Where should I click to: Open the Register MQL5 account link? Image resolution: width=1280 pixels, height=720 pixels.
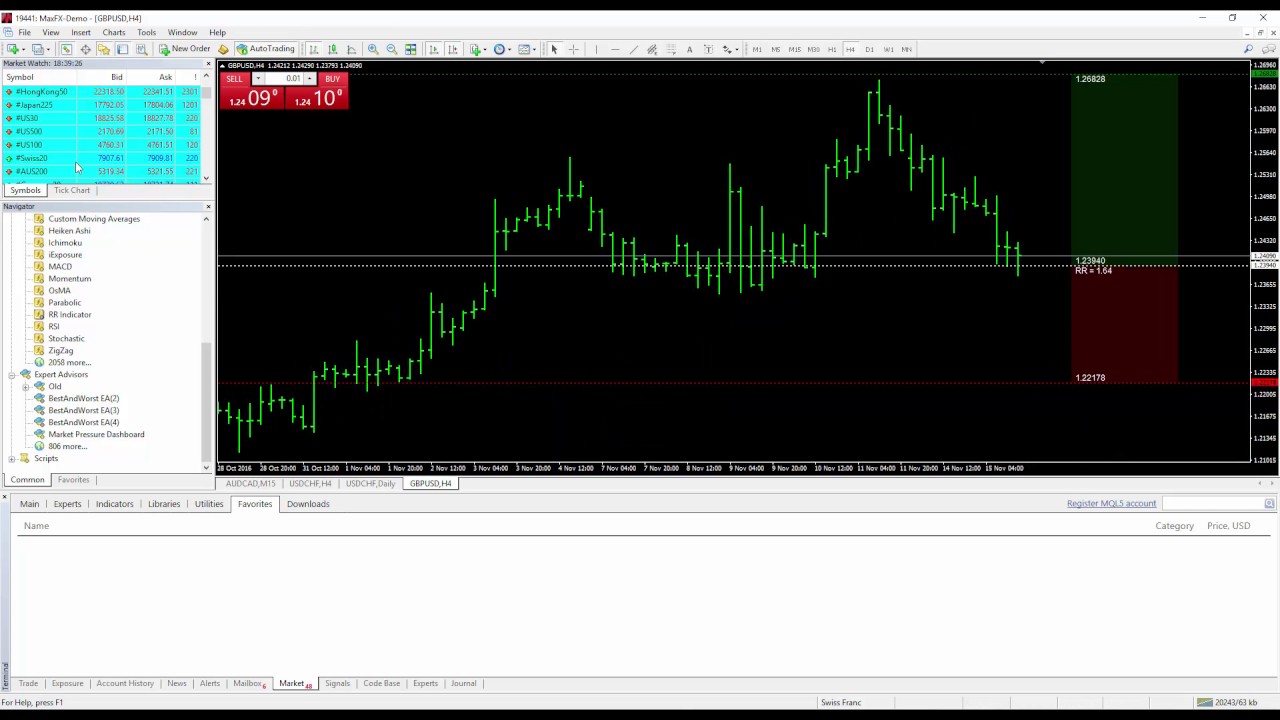pos(1111,503)
